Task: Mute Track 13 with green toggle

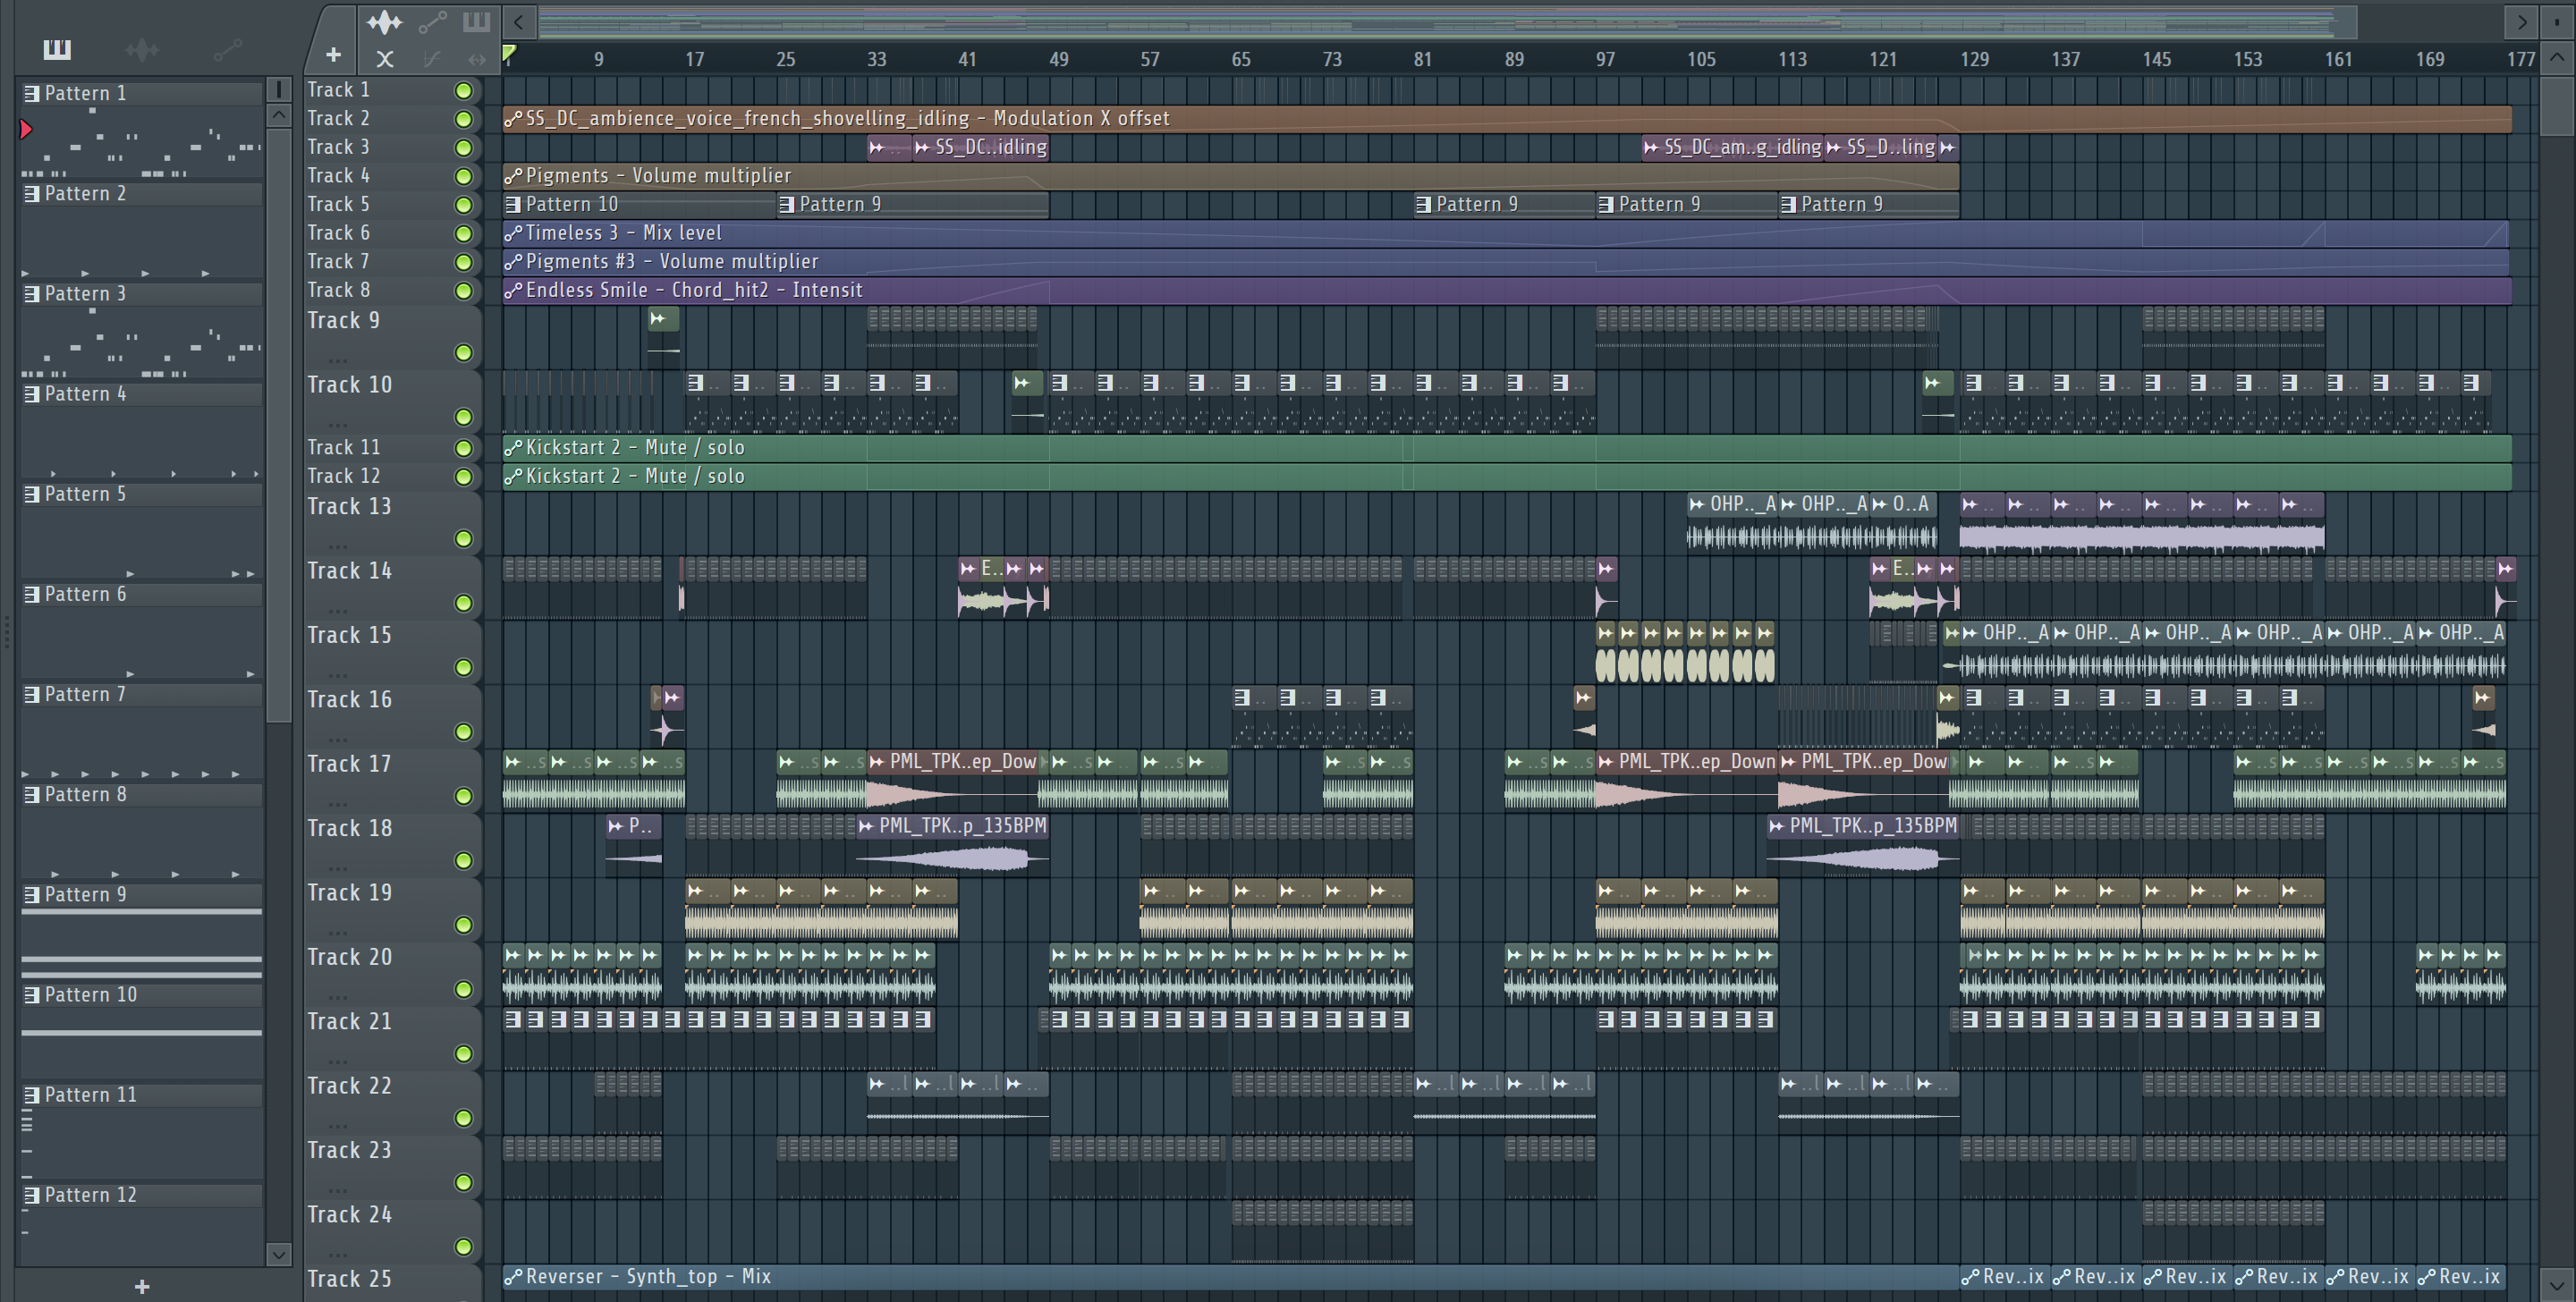Action: [463, 539]
